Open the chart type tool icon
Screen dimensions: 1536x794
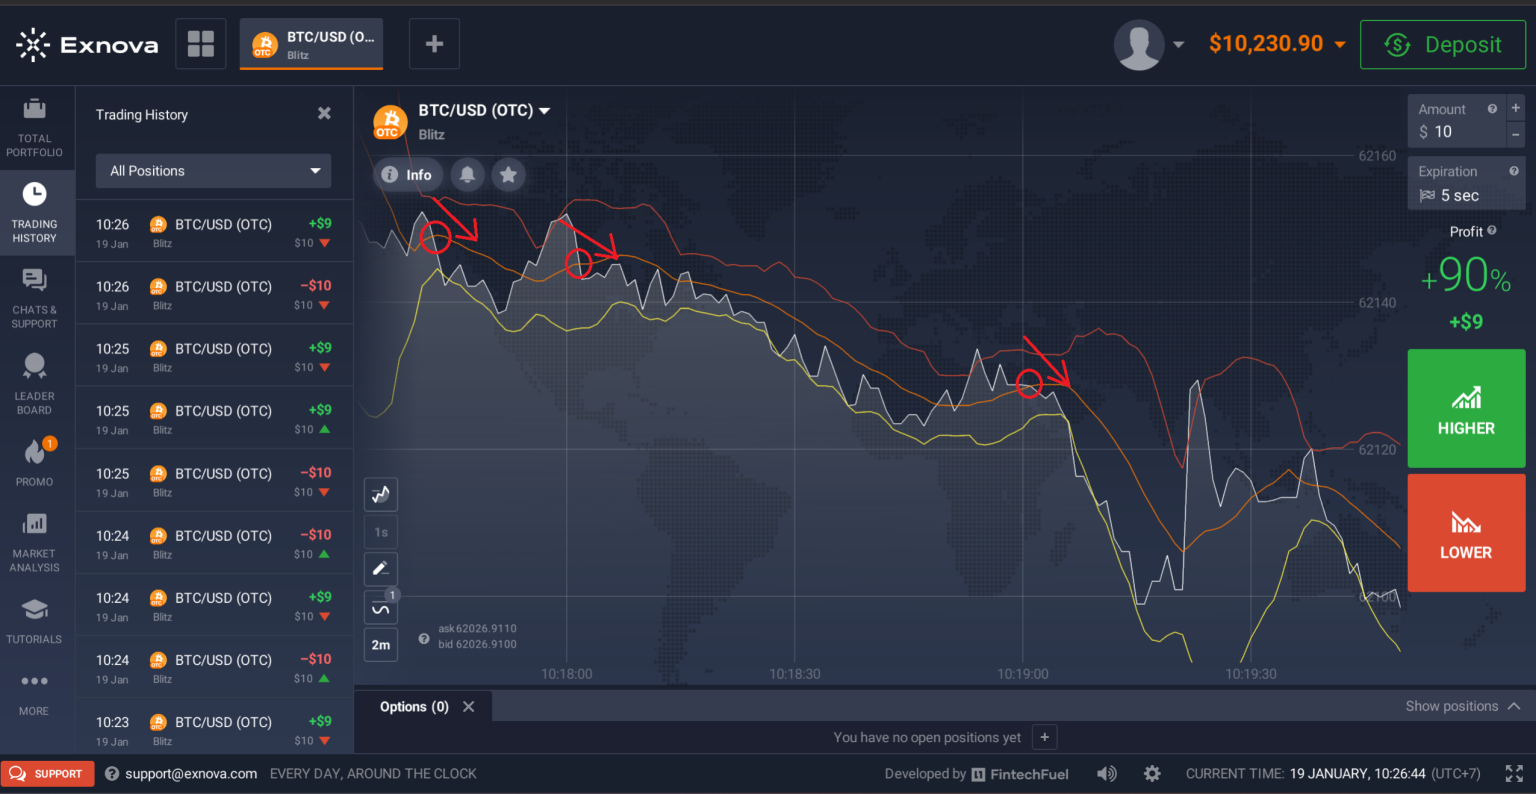tap(381, 494)
